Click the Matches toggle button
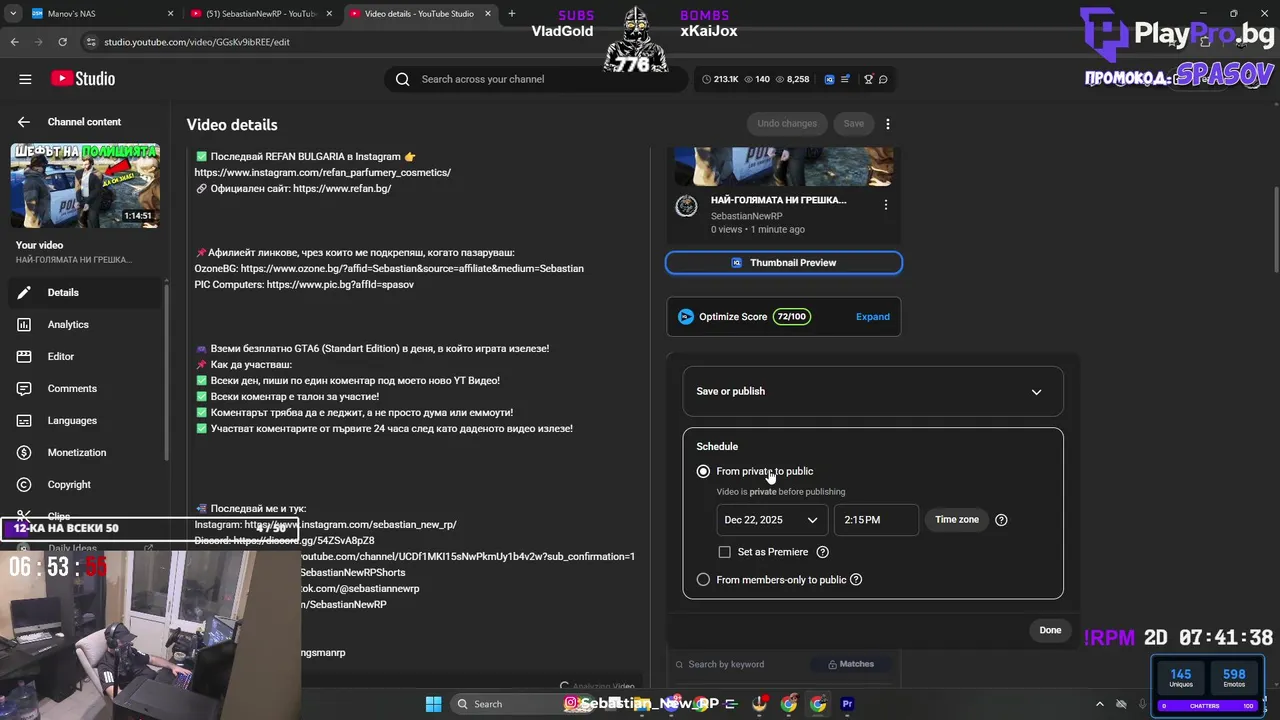This screenshot has height=720, width=1280. point(850,664)
